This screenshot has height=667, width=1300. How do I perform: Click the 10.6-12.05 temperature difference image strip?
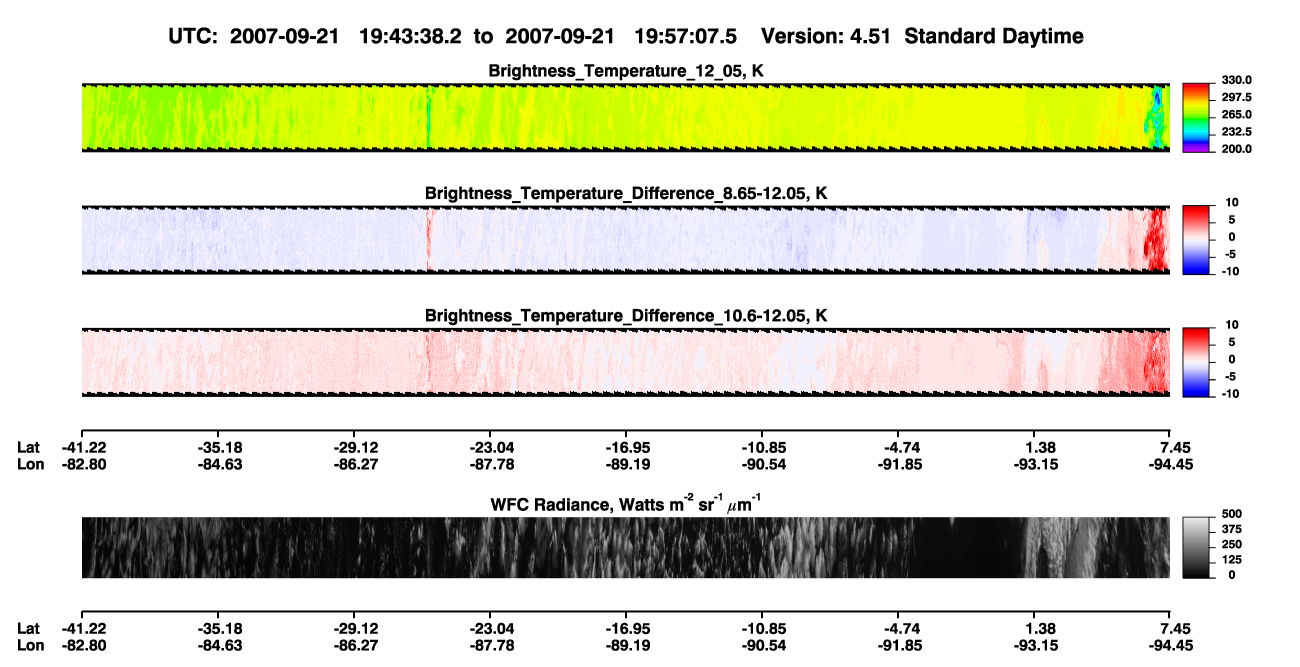tap(625, 361)
